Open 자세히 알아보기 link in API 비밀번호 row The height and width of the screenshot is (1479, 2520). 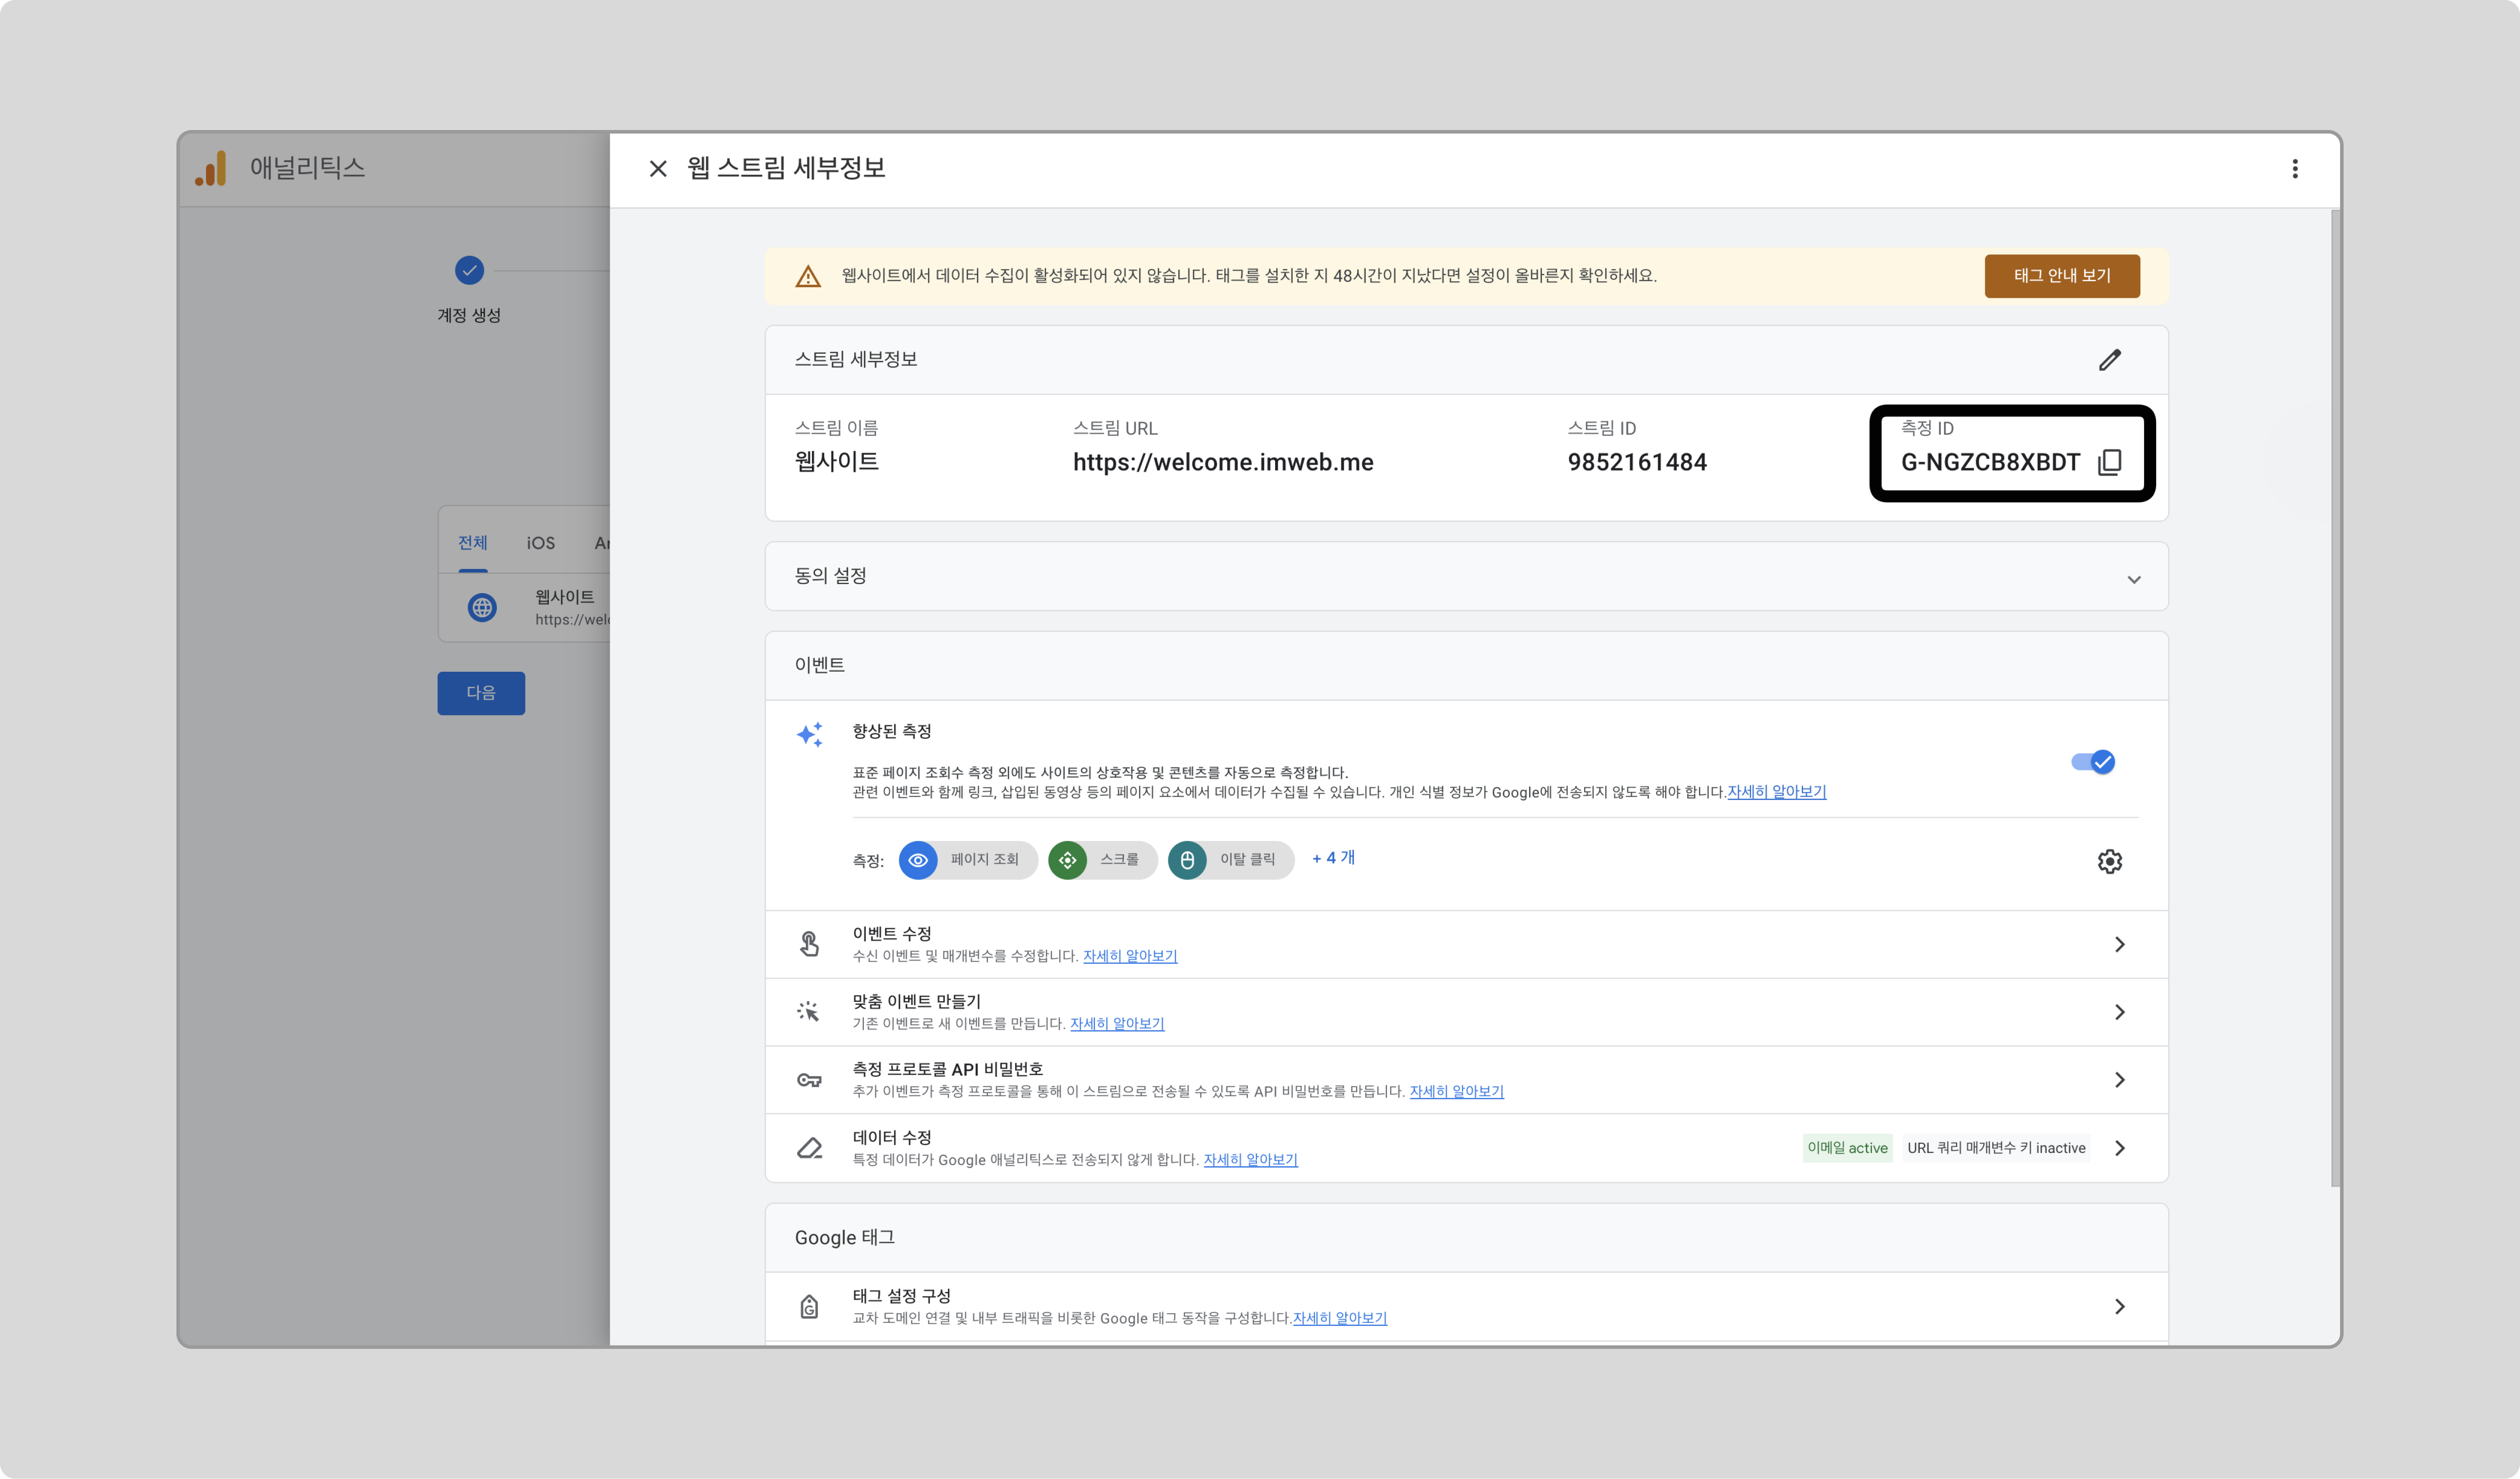tap(1456, 1092)
